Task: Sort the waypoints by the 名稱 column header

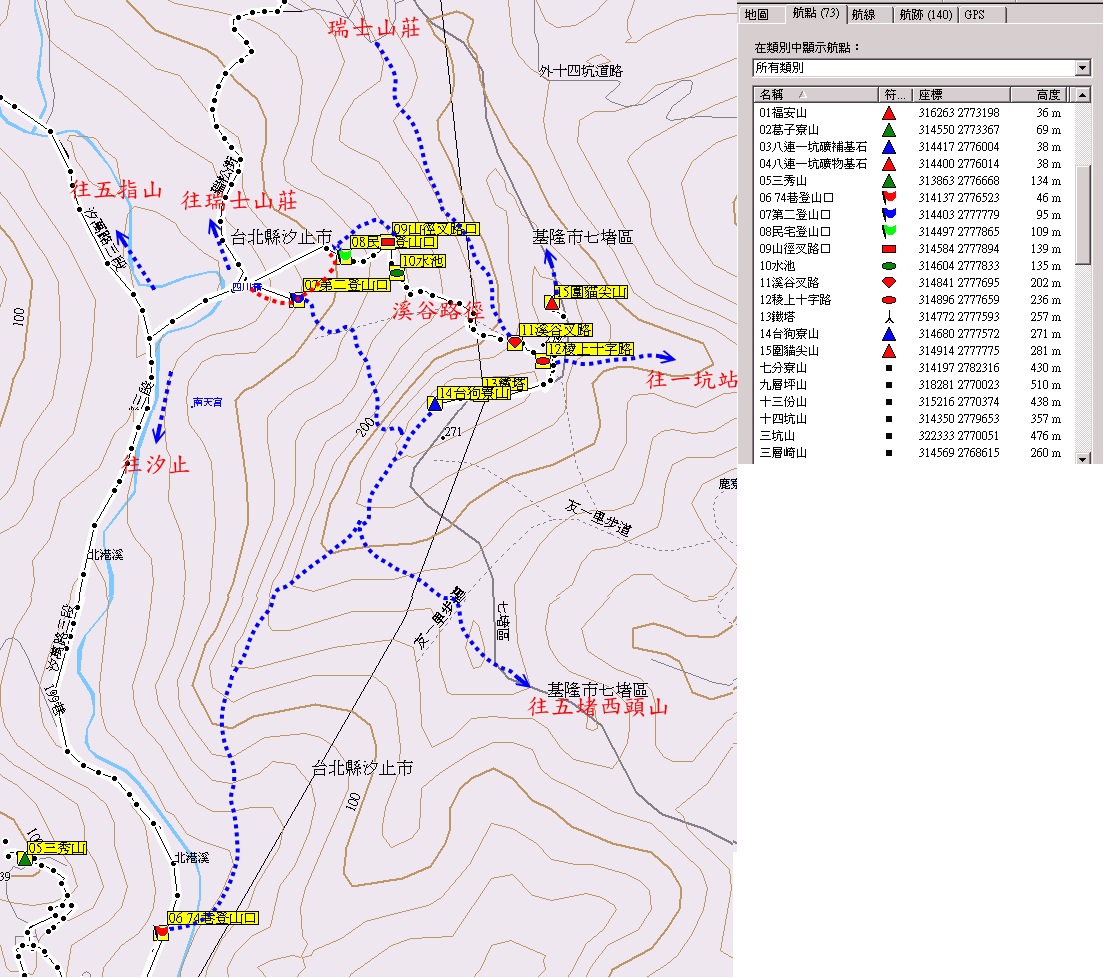Action: coord(815,95)
